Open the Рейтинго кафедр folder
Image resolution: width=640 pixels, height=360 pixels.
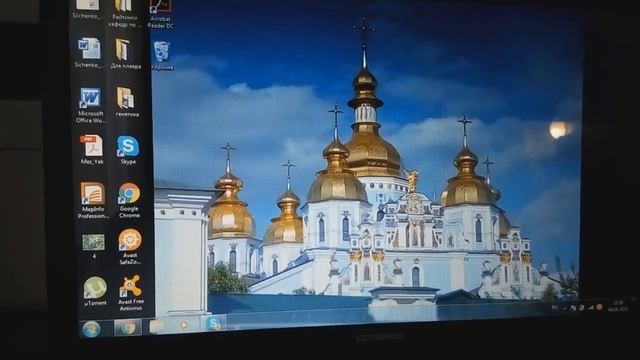tap(124, 13)
